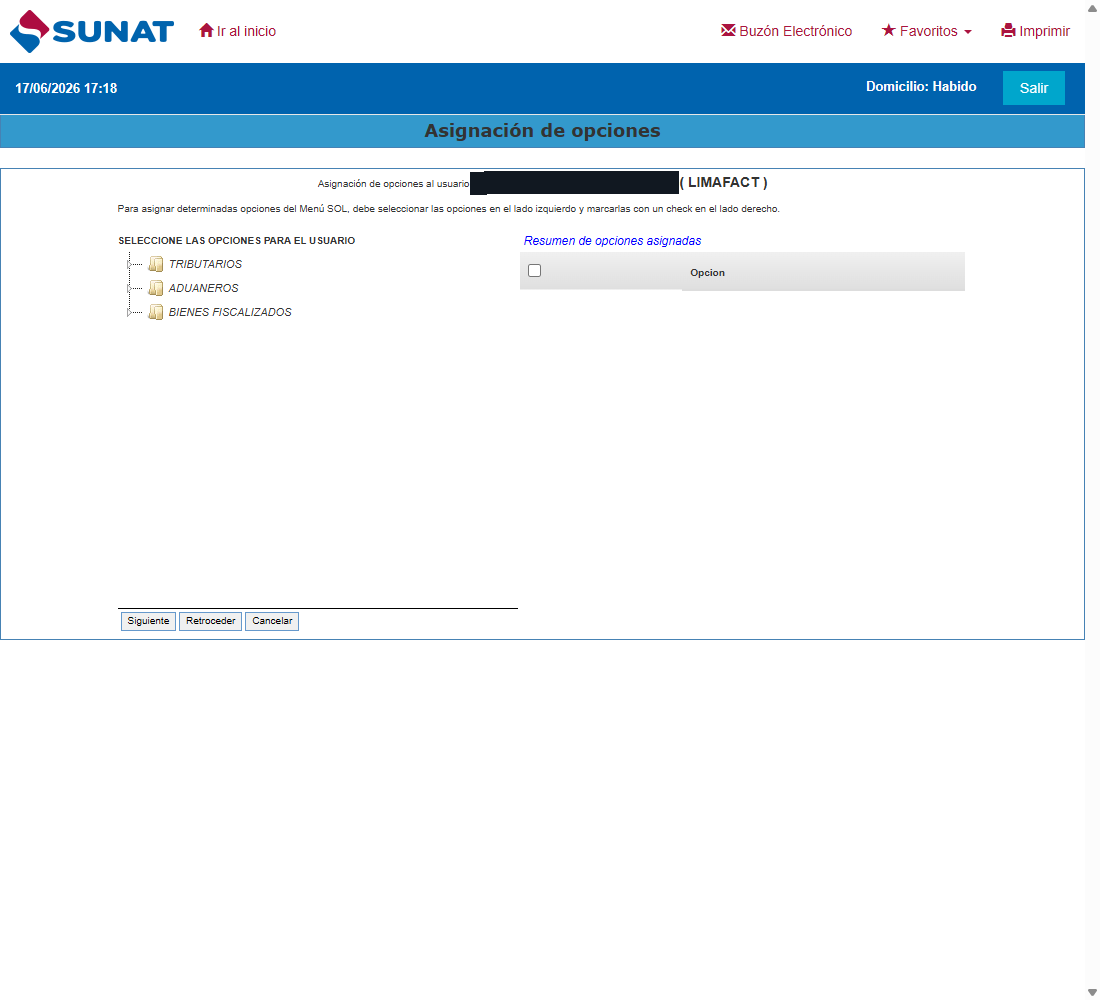Click the Domicilio: Habido status text
1100x1000 pixels.
[921, 86]
